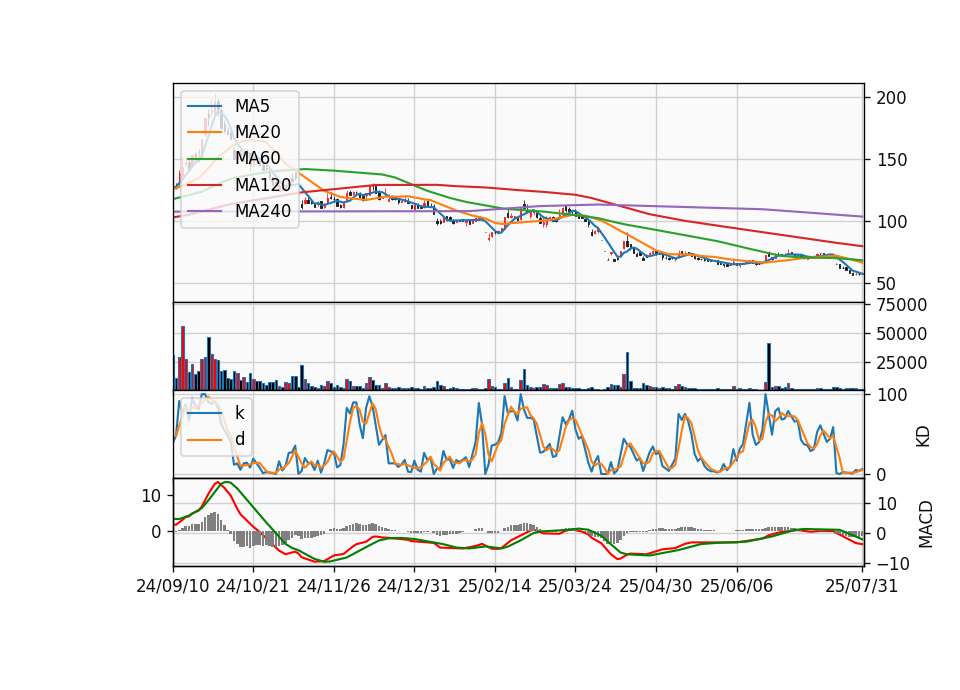Click the 50 price axis tick
Viewport: 960px width, 690px height.
pos(886,283)
